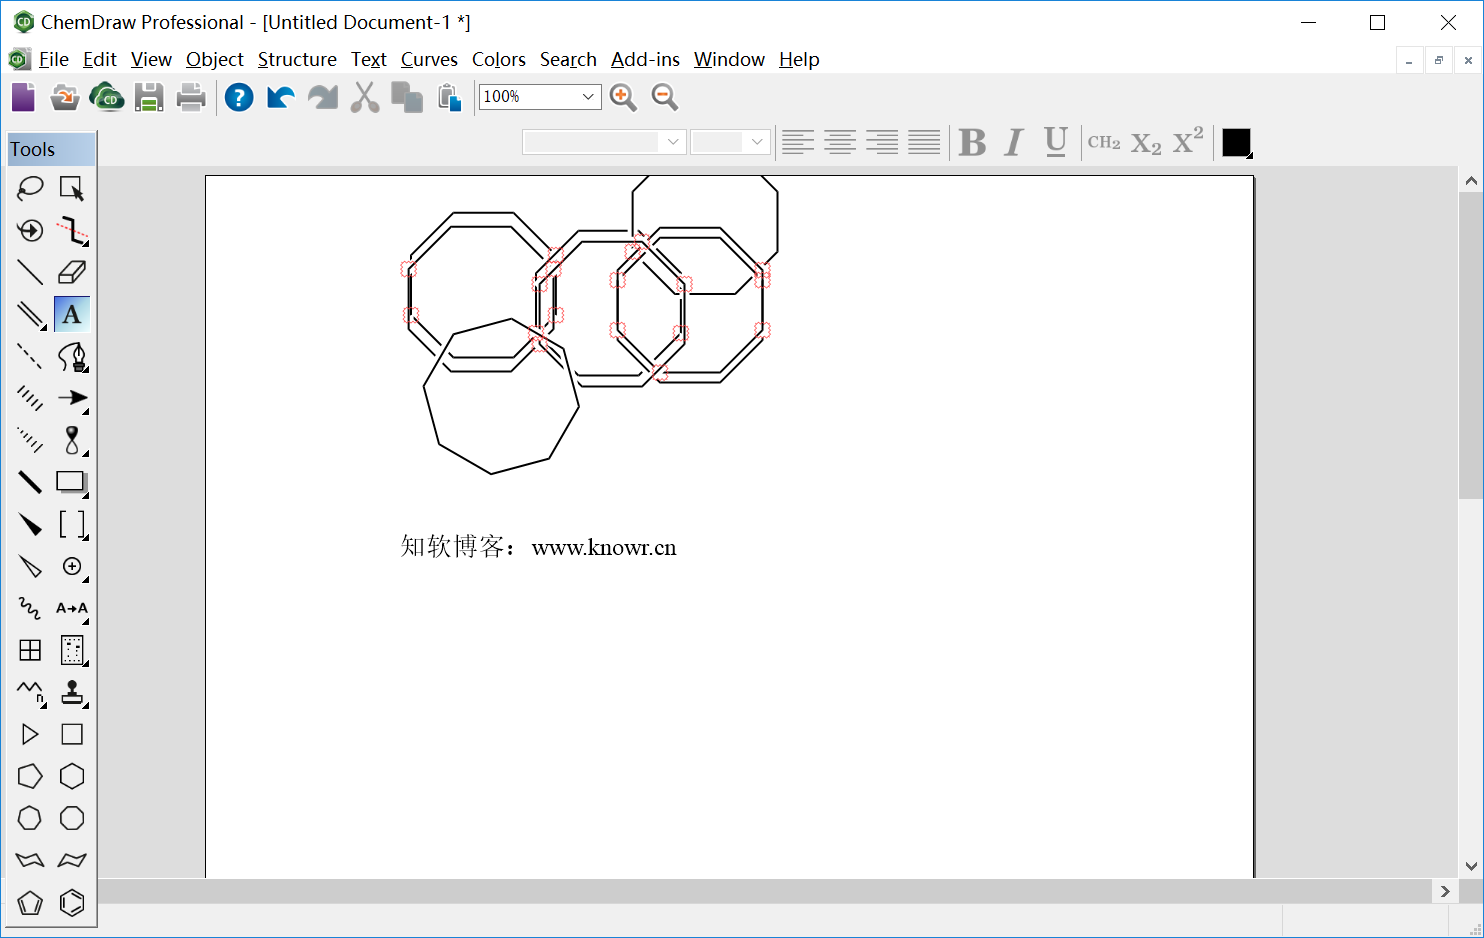Save the document with floppy icon
The image size is (1484, 938).
149,97
